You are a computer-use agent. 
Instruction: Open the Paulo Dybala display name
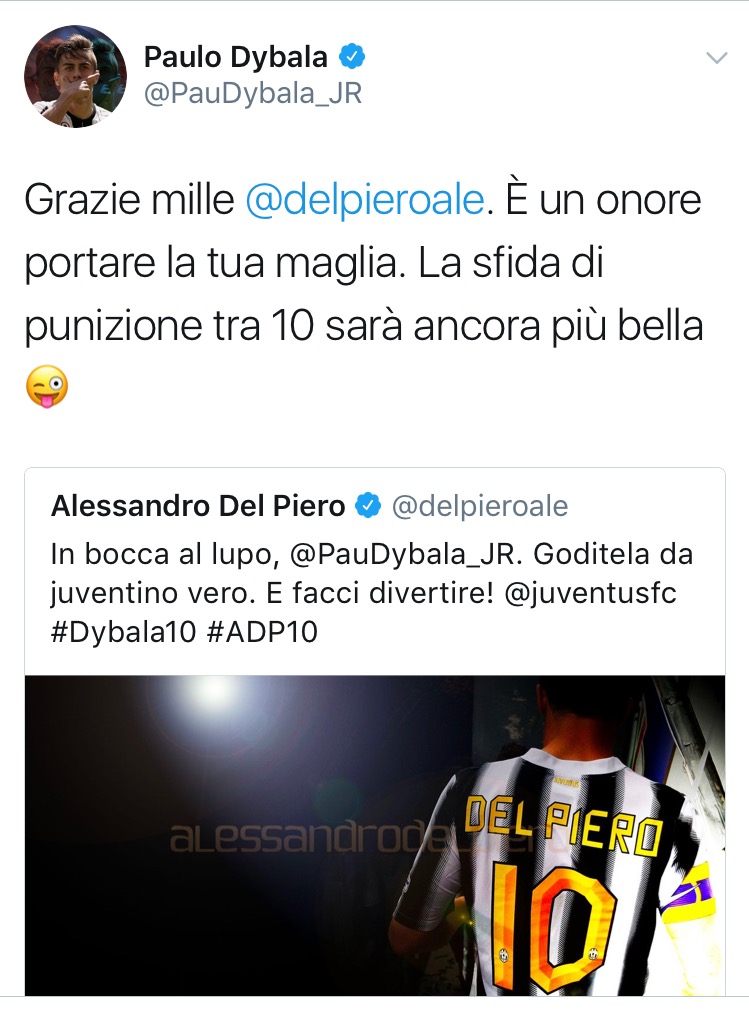tap(235, 57)
